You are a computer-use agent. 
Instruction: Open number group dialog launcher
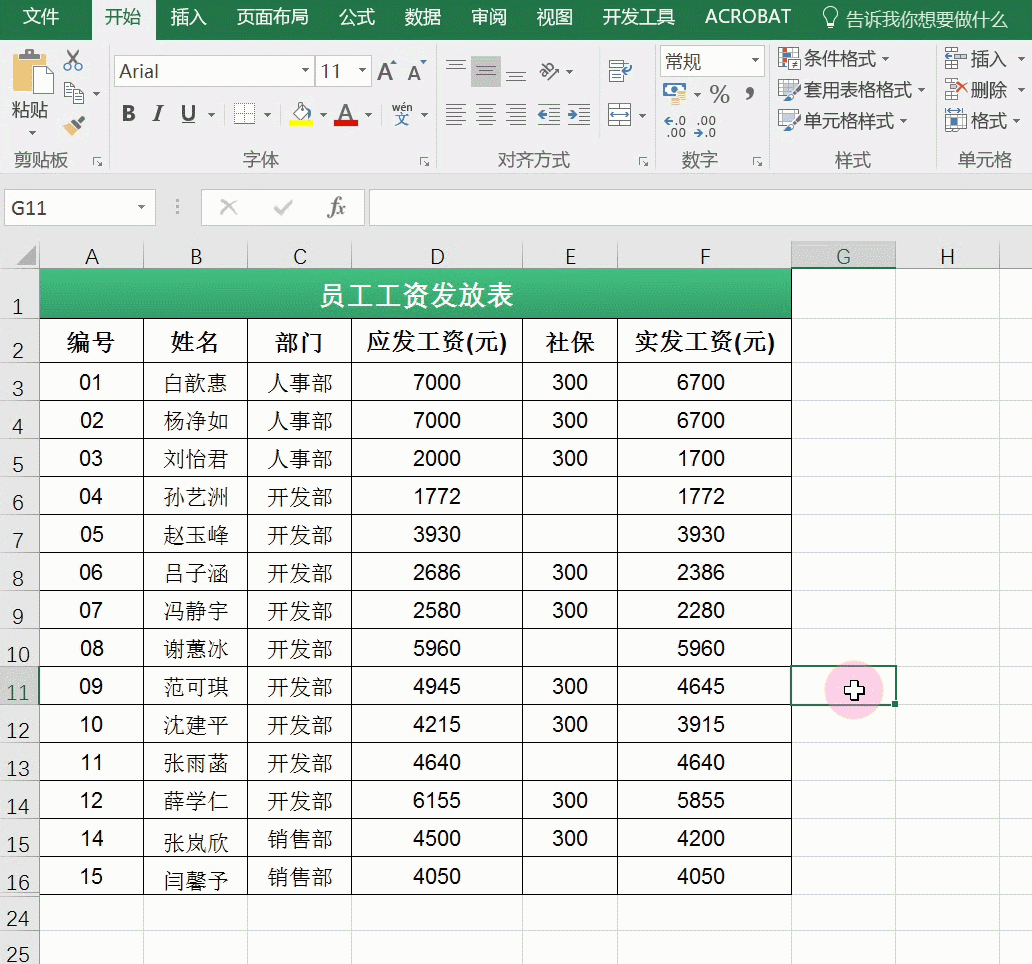758,162
